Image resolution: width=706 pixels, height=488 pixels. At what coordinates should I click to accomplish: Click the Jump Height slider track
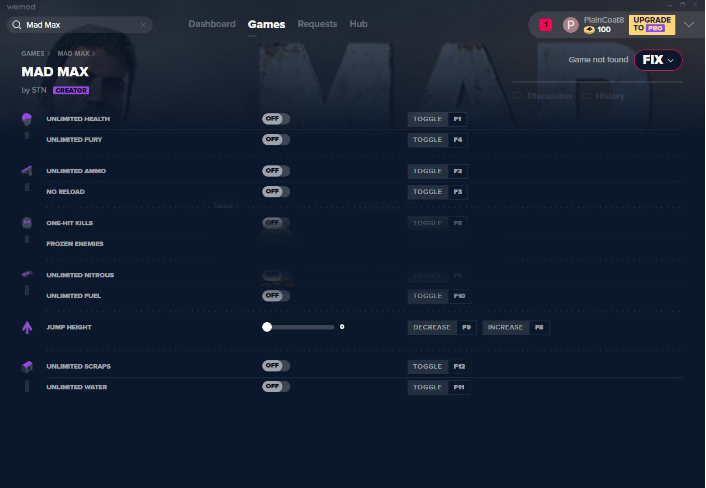[300, 327]
